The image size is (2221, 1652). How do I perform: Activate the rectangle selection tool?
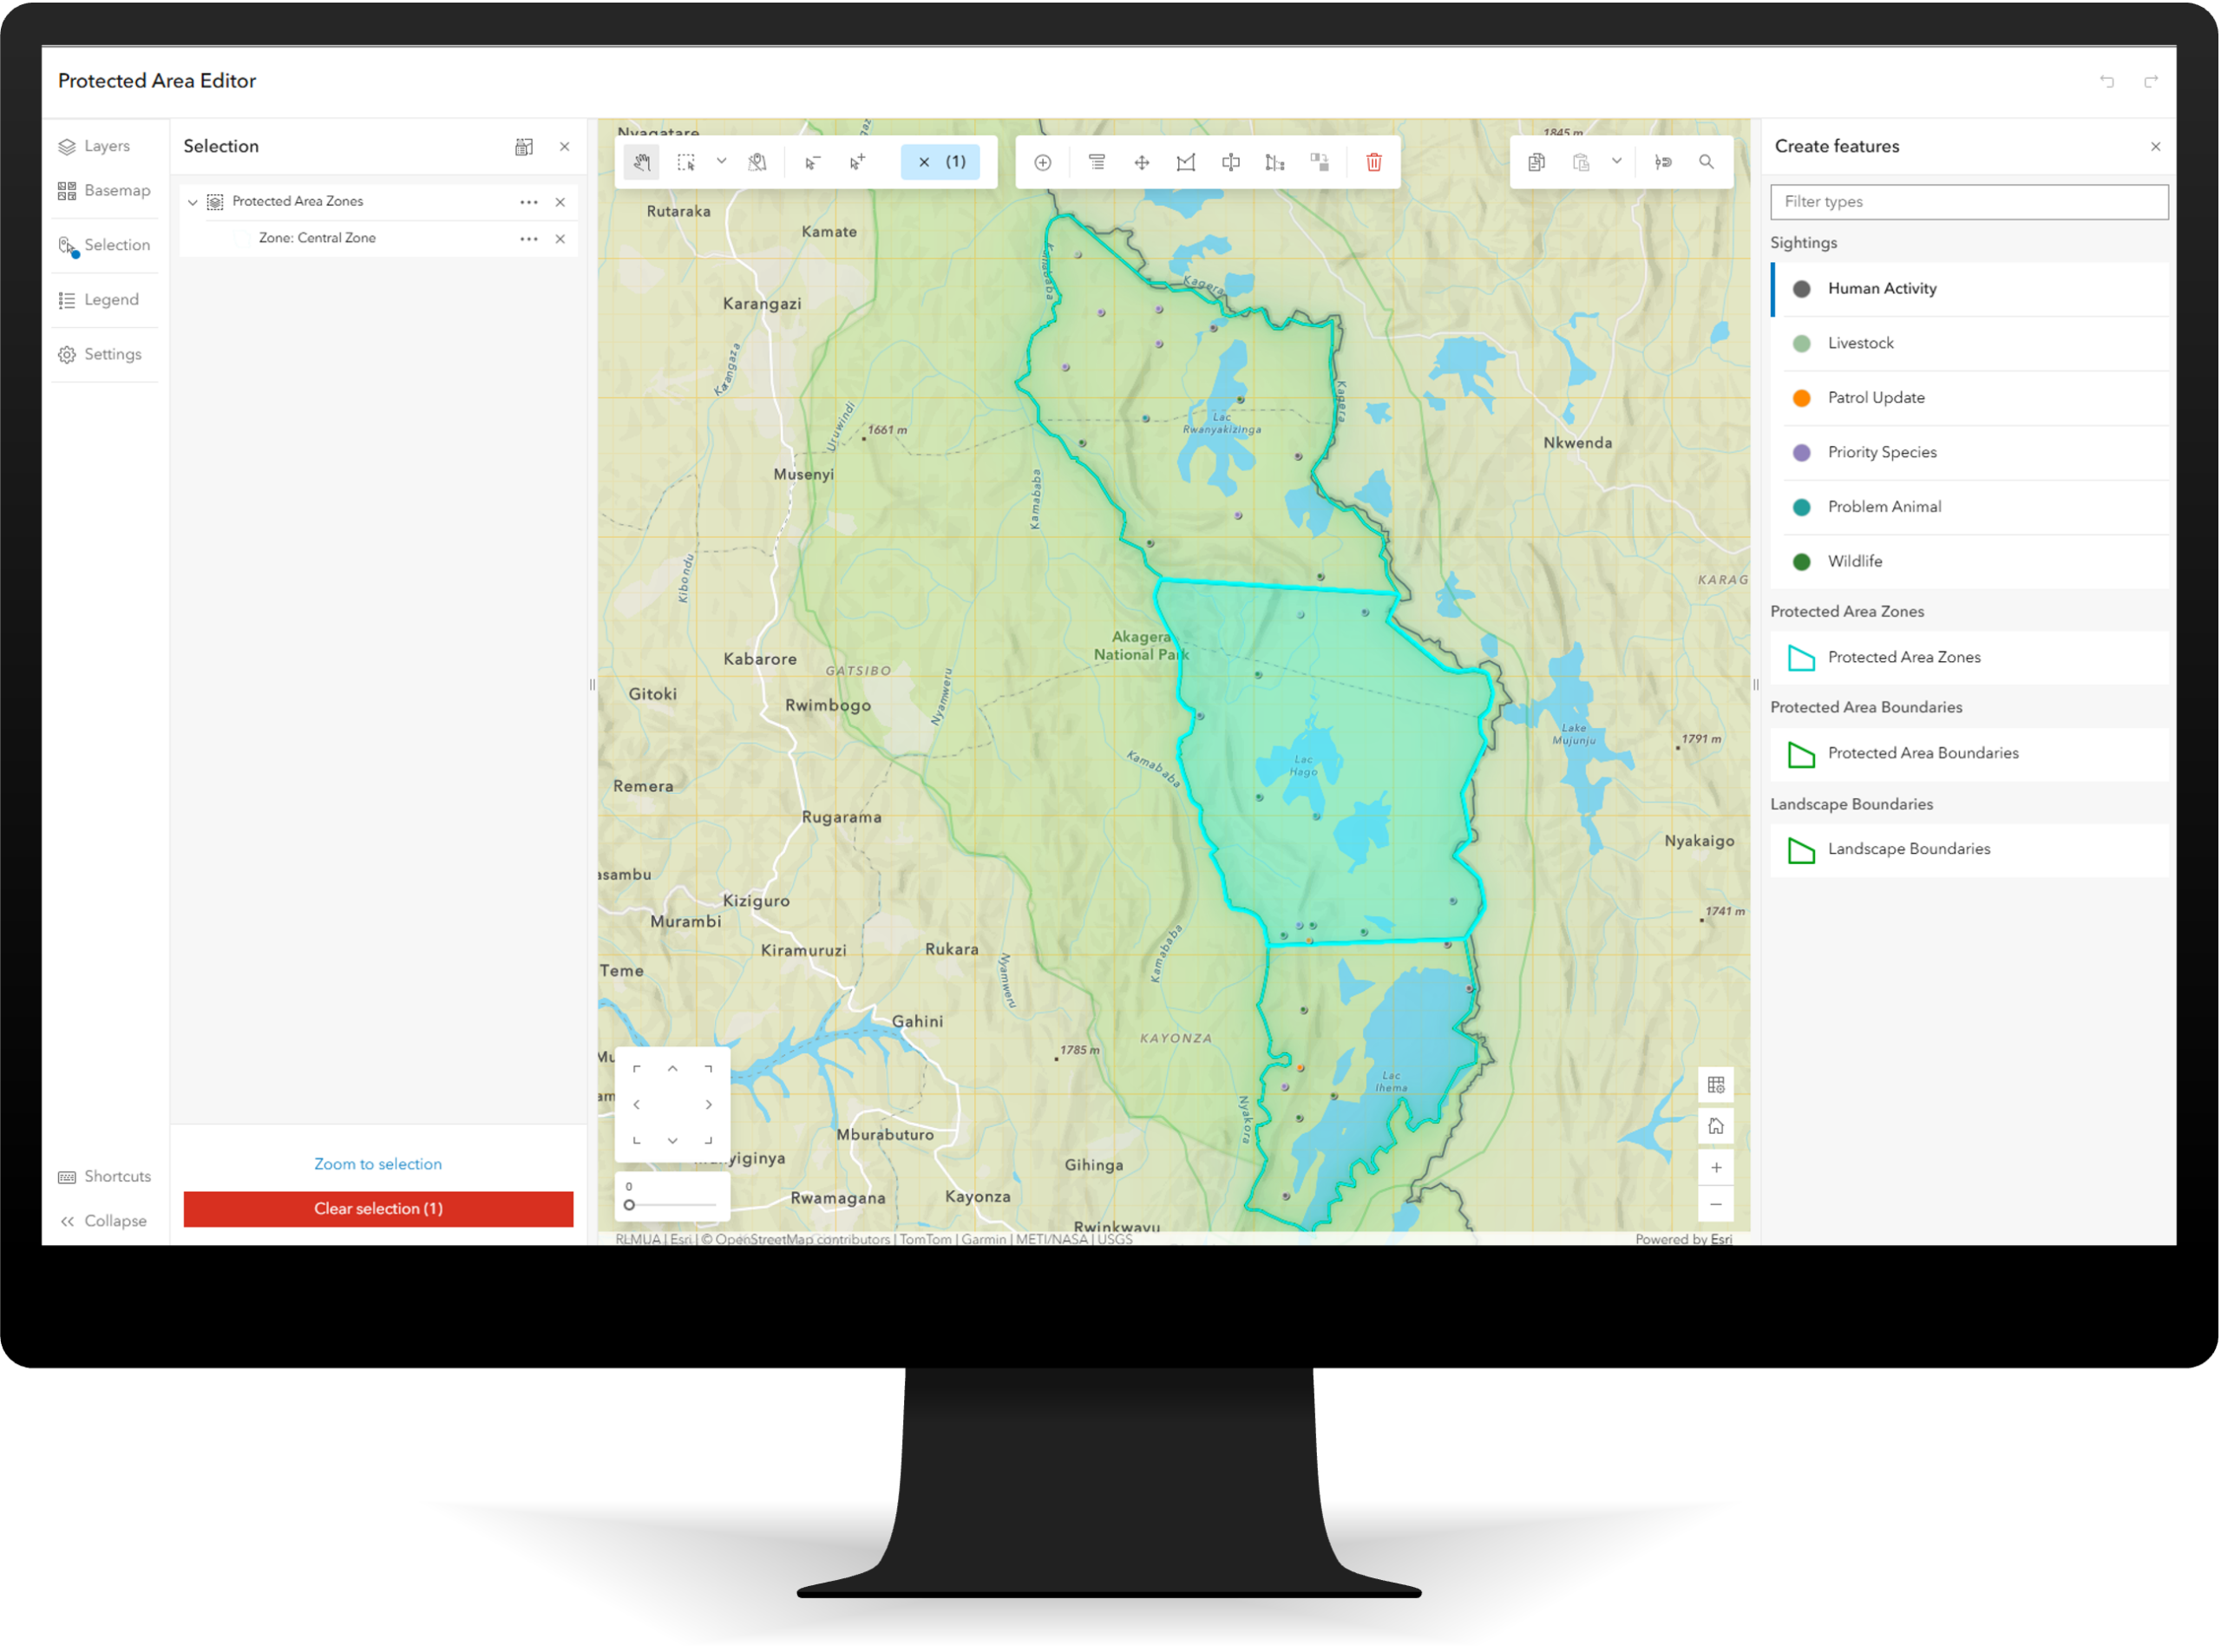click(x=688, y=161)
